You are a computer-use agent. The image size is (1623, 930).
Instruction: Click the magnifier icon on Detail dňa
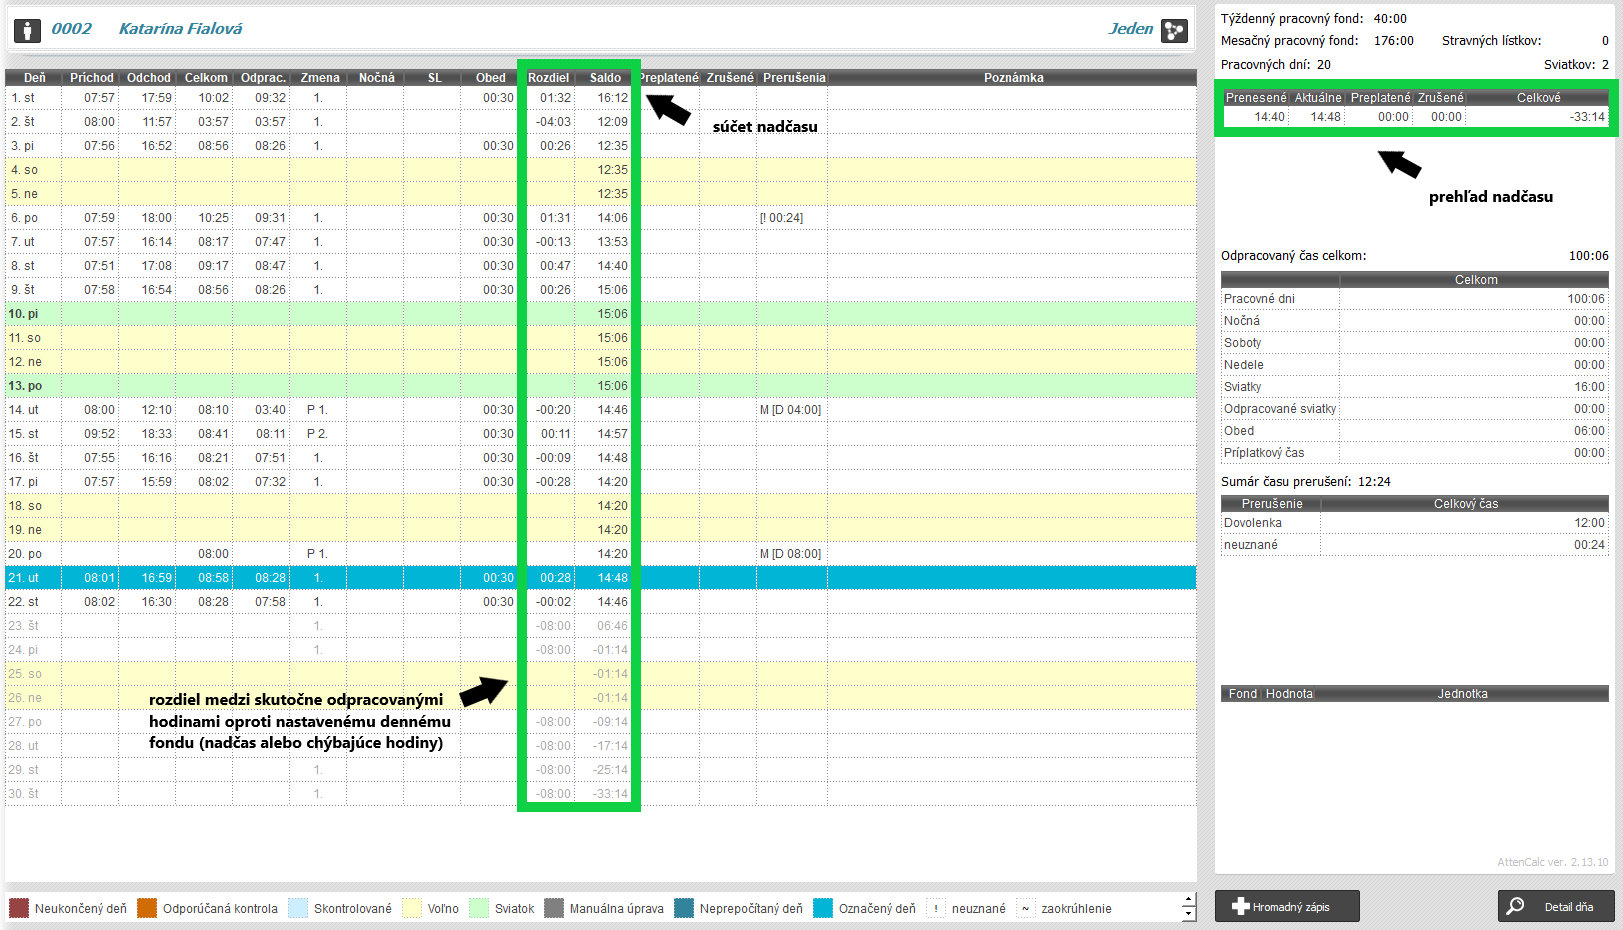click(x=1516, y=906)
